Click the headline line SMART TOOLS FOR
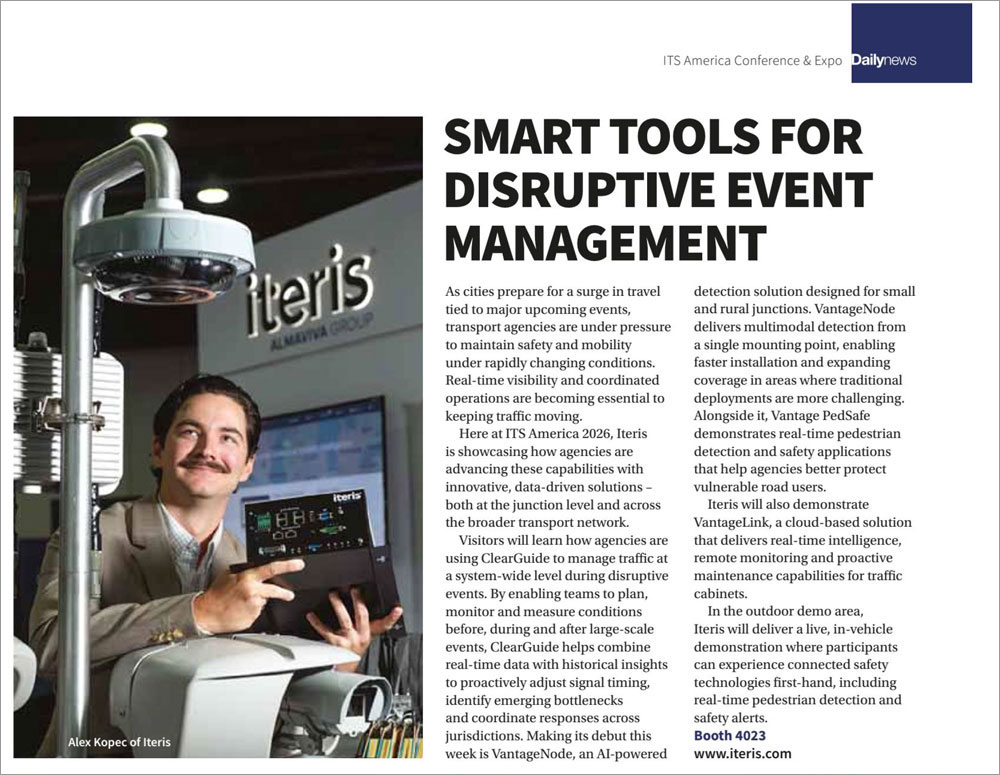1000x775 pixels. tap(653, 137)
